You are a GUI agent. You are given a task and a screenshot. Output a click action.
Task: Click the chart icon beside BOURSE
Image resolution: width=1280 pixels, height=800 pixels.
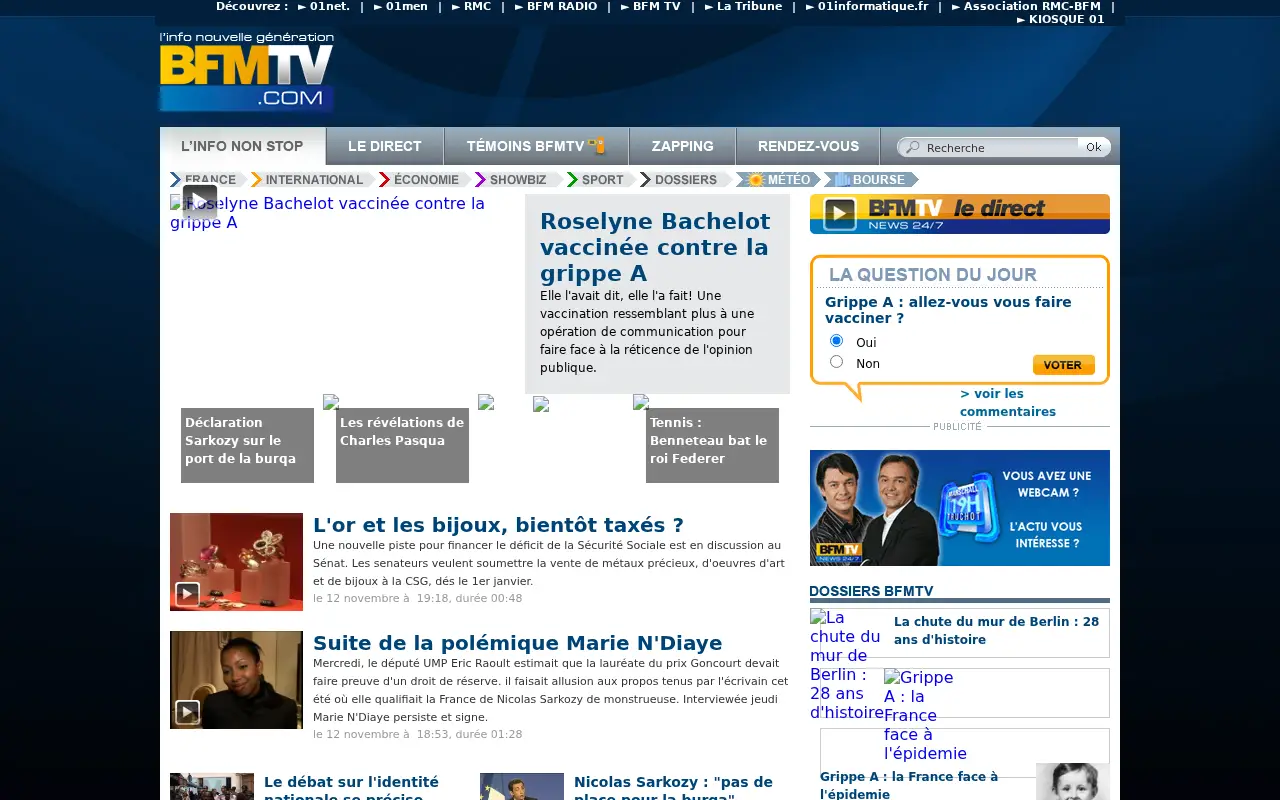[842, 180]
